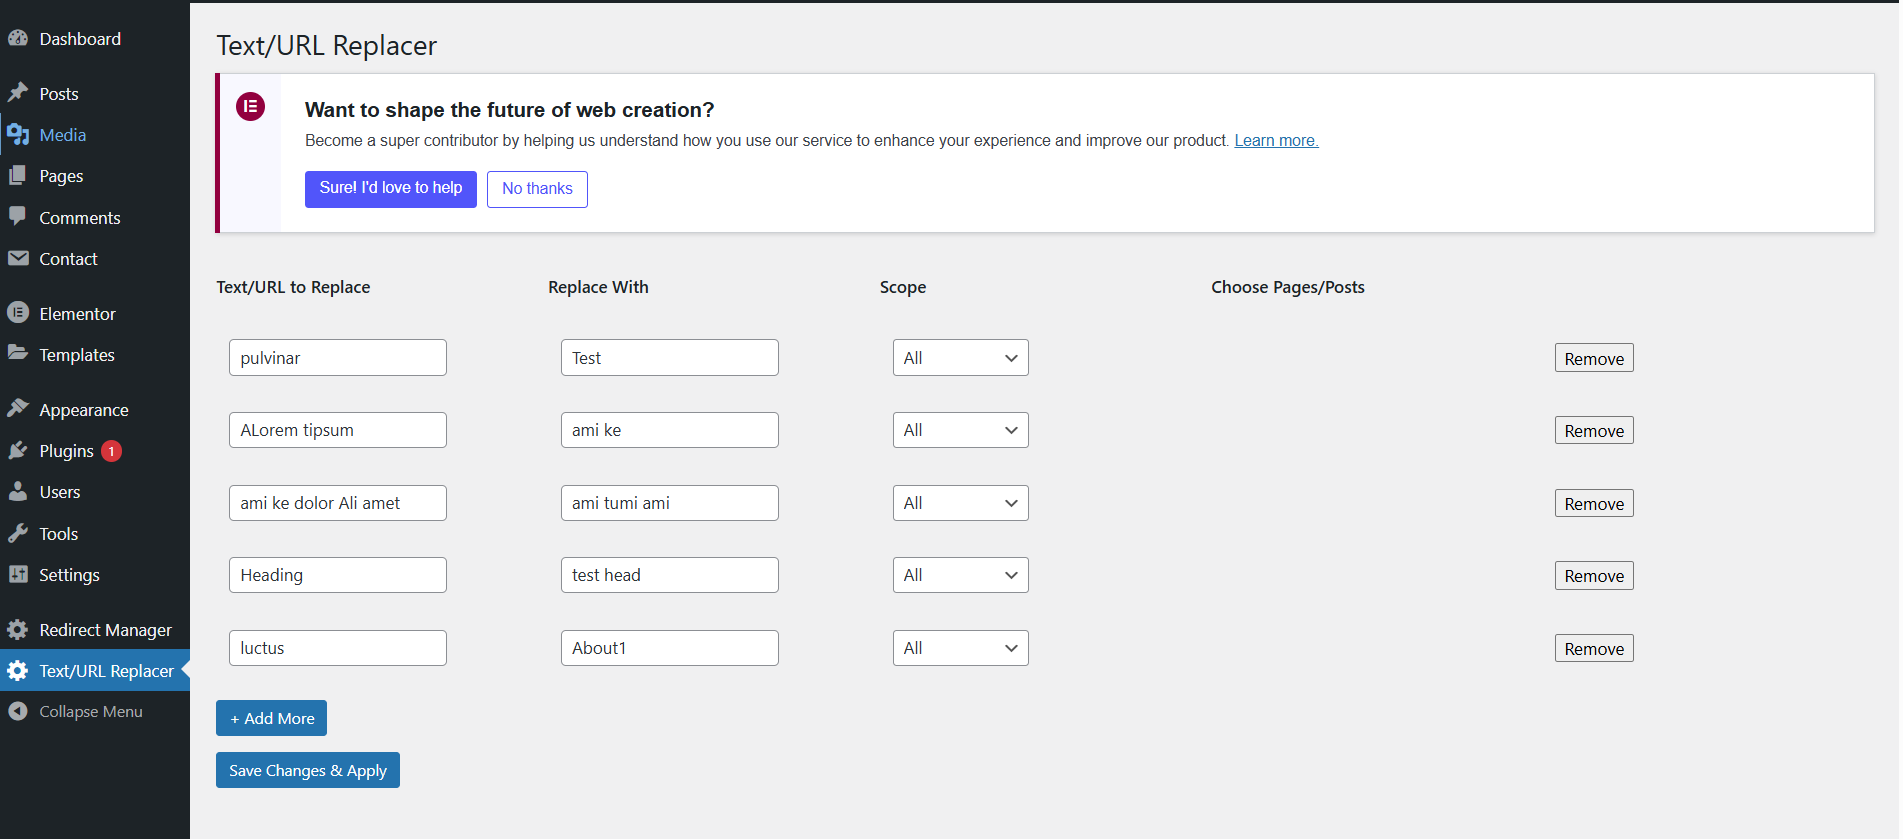Click the Elementor logo icon in sidebar
This screenshot has height=839, width=1903.
pyautogui.click(x=18, y=313)
